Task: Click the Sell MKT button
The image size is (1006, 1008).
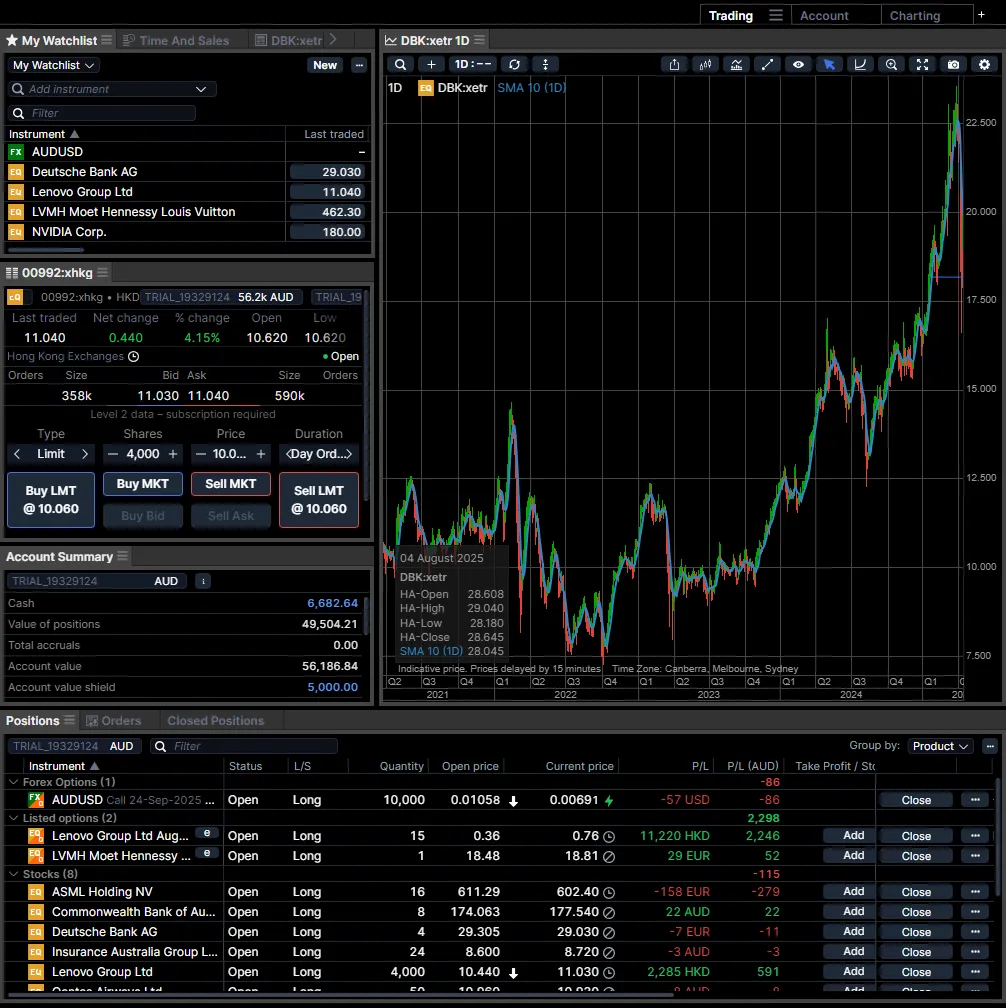Action: 231,484
